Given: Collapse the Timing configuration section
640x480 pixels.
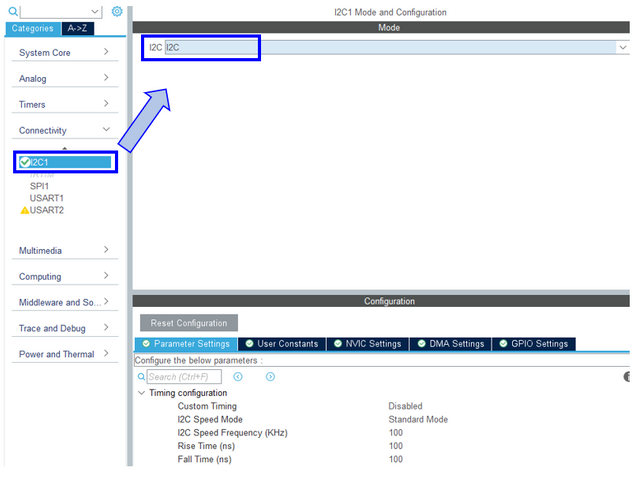Looking at the screenshot, I should tap(141, 393).
